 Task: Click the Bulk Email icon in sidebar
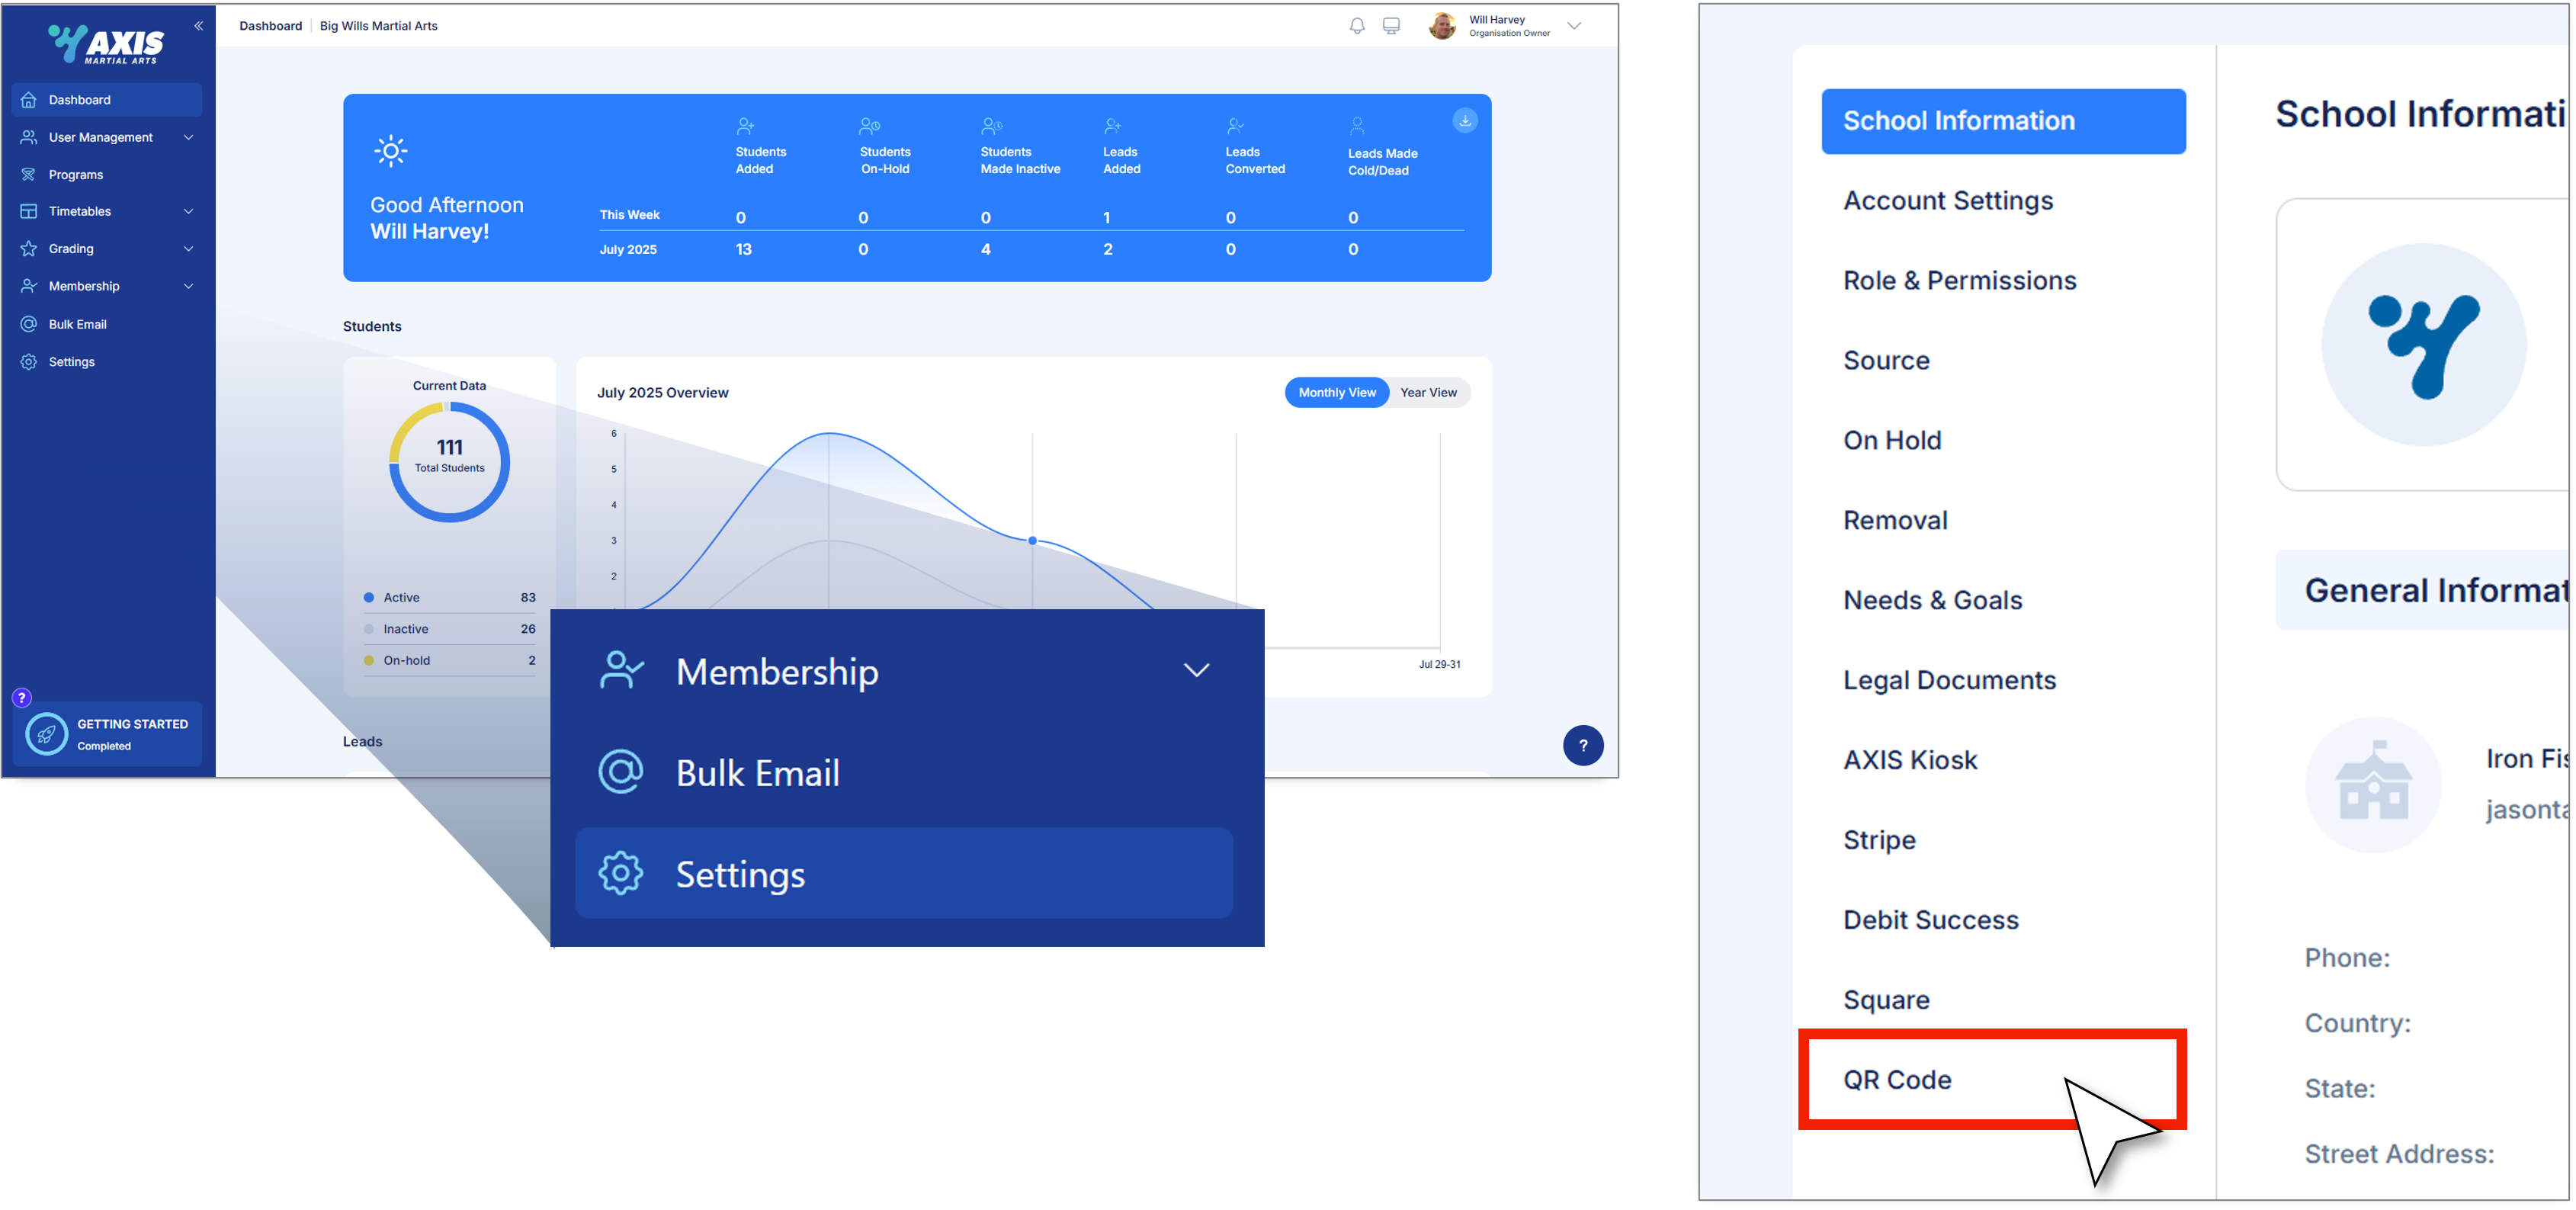[29, 324]
